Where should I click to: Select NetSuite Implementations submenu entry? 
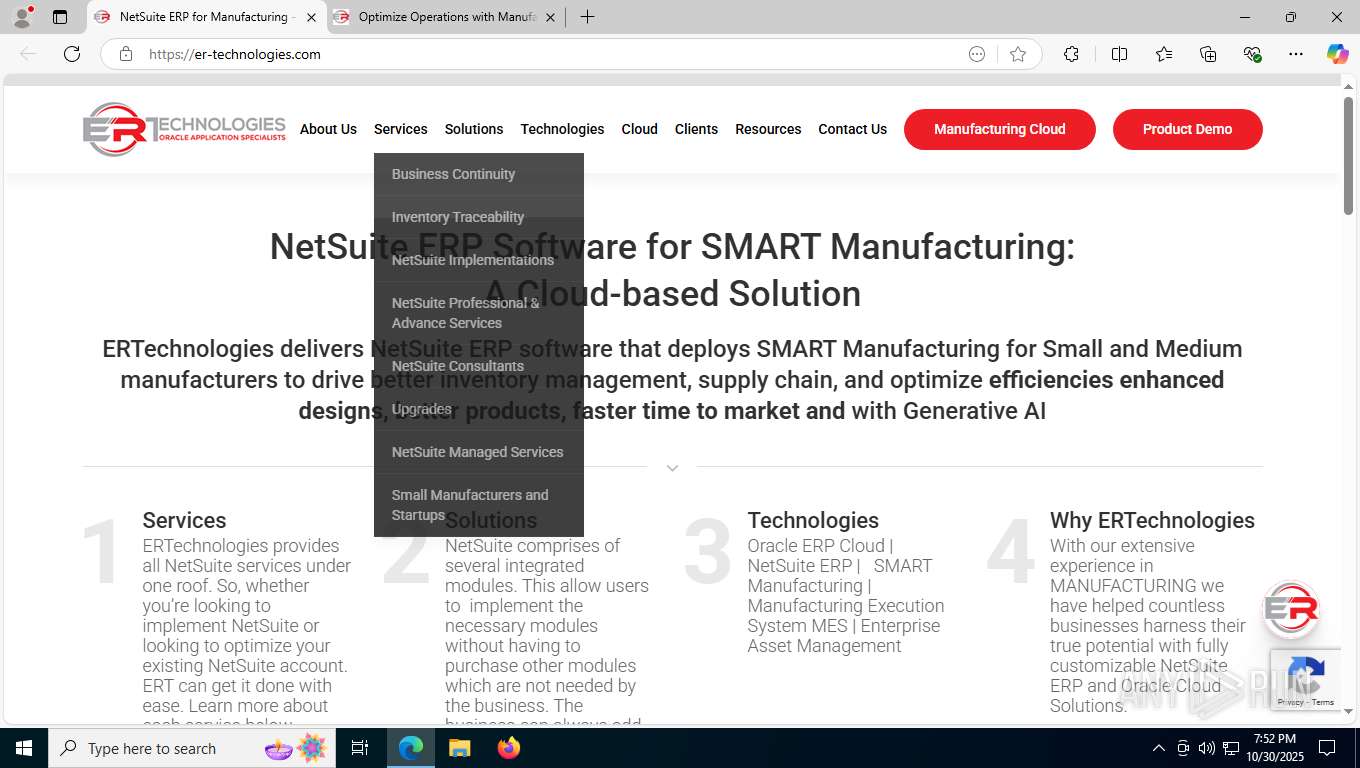pyautogui.click(x=478, y=260)
